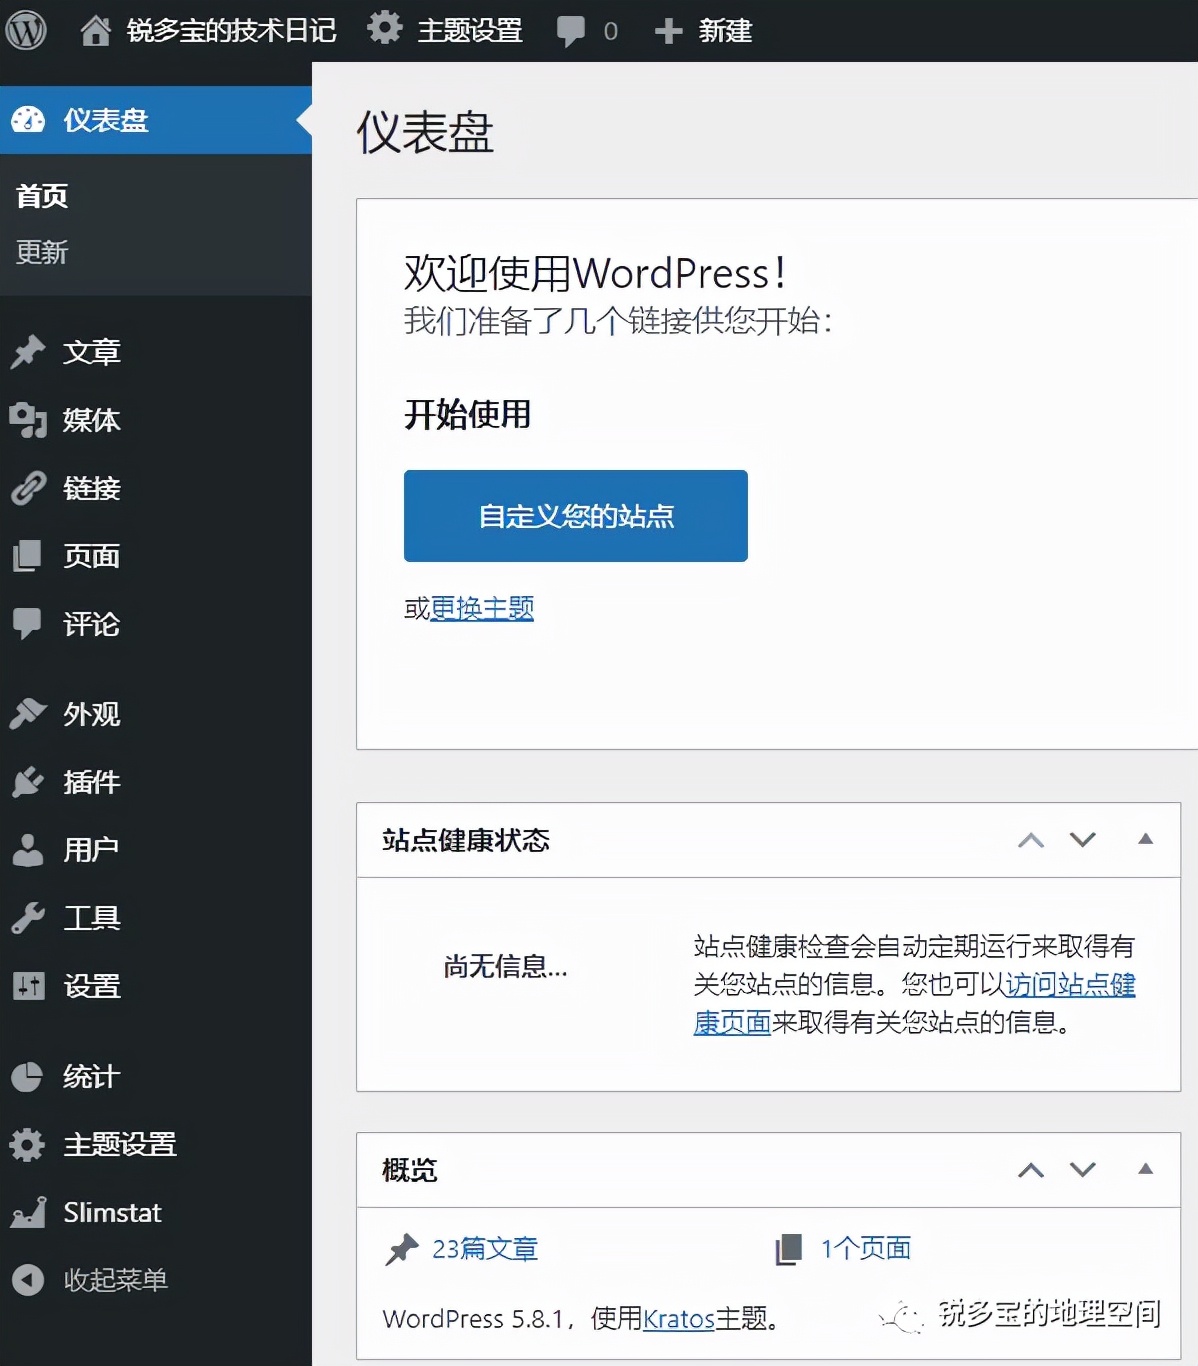Open the 更新 submenu item
Screen dimensions: 1198x1366
tap(42, 252)
